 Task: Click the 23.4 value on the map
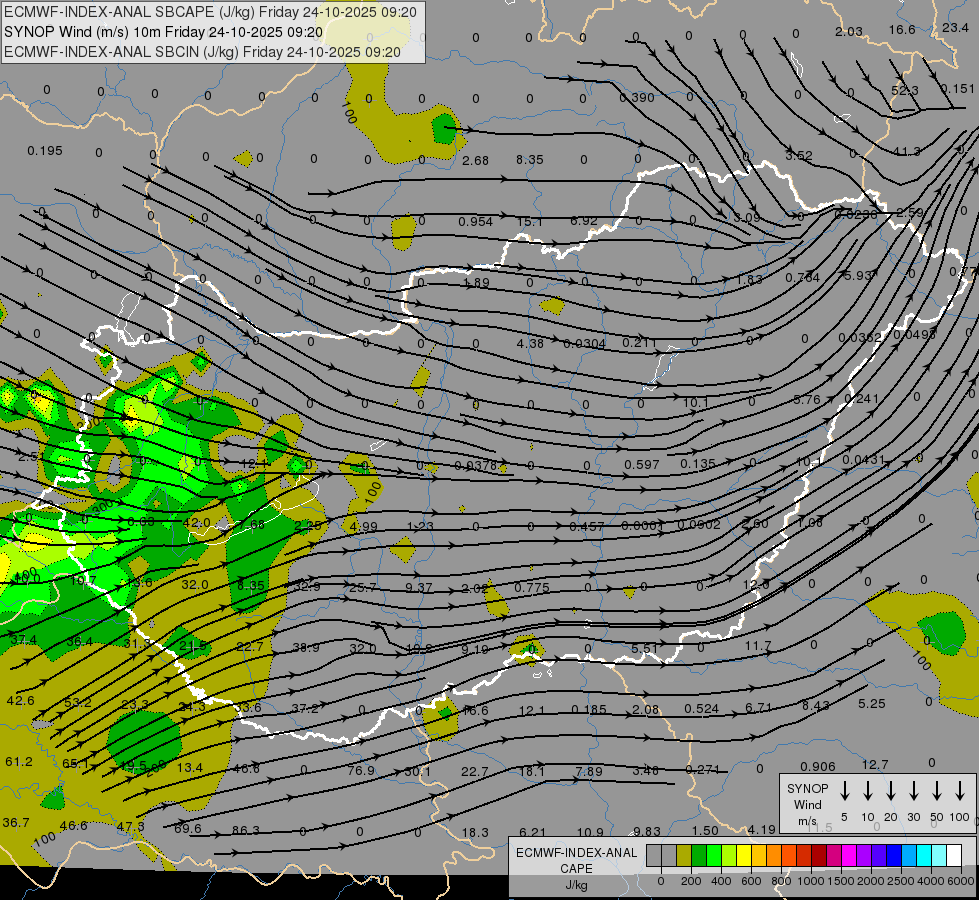(x=955, y=27)
